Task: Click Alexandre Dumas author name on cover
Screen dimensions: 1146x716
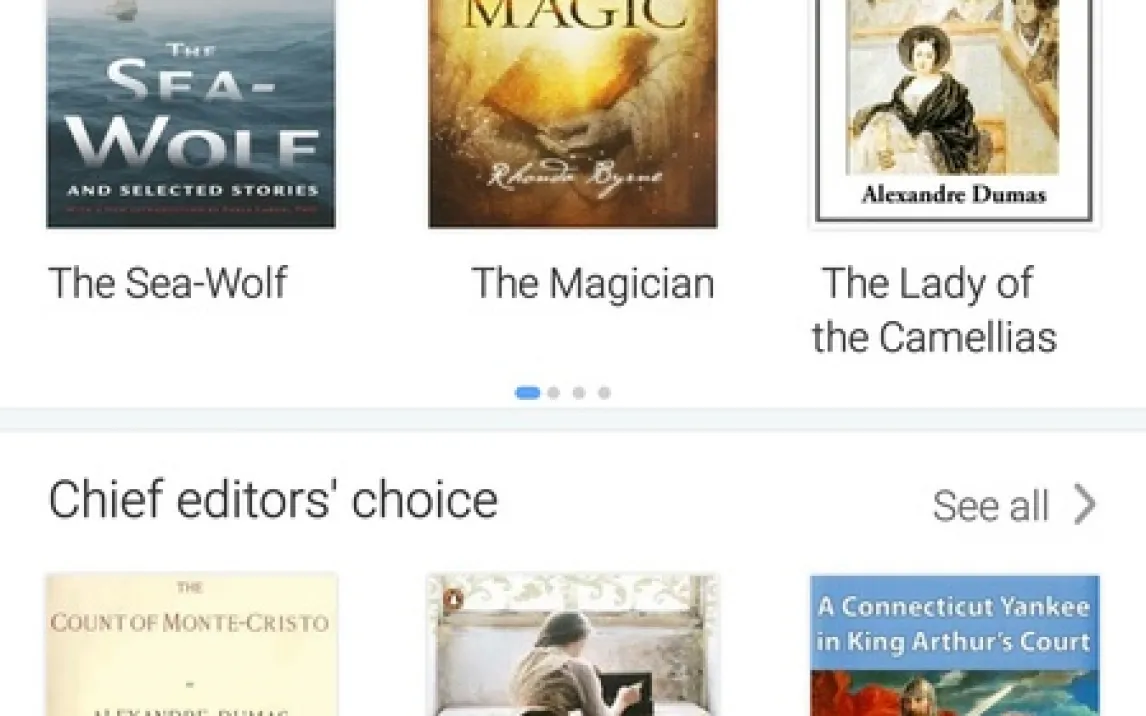Action: (x=954, y=194)
